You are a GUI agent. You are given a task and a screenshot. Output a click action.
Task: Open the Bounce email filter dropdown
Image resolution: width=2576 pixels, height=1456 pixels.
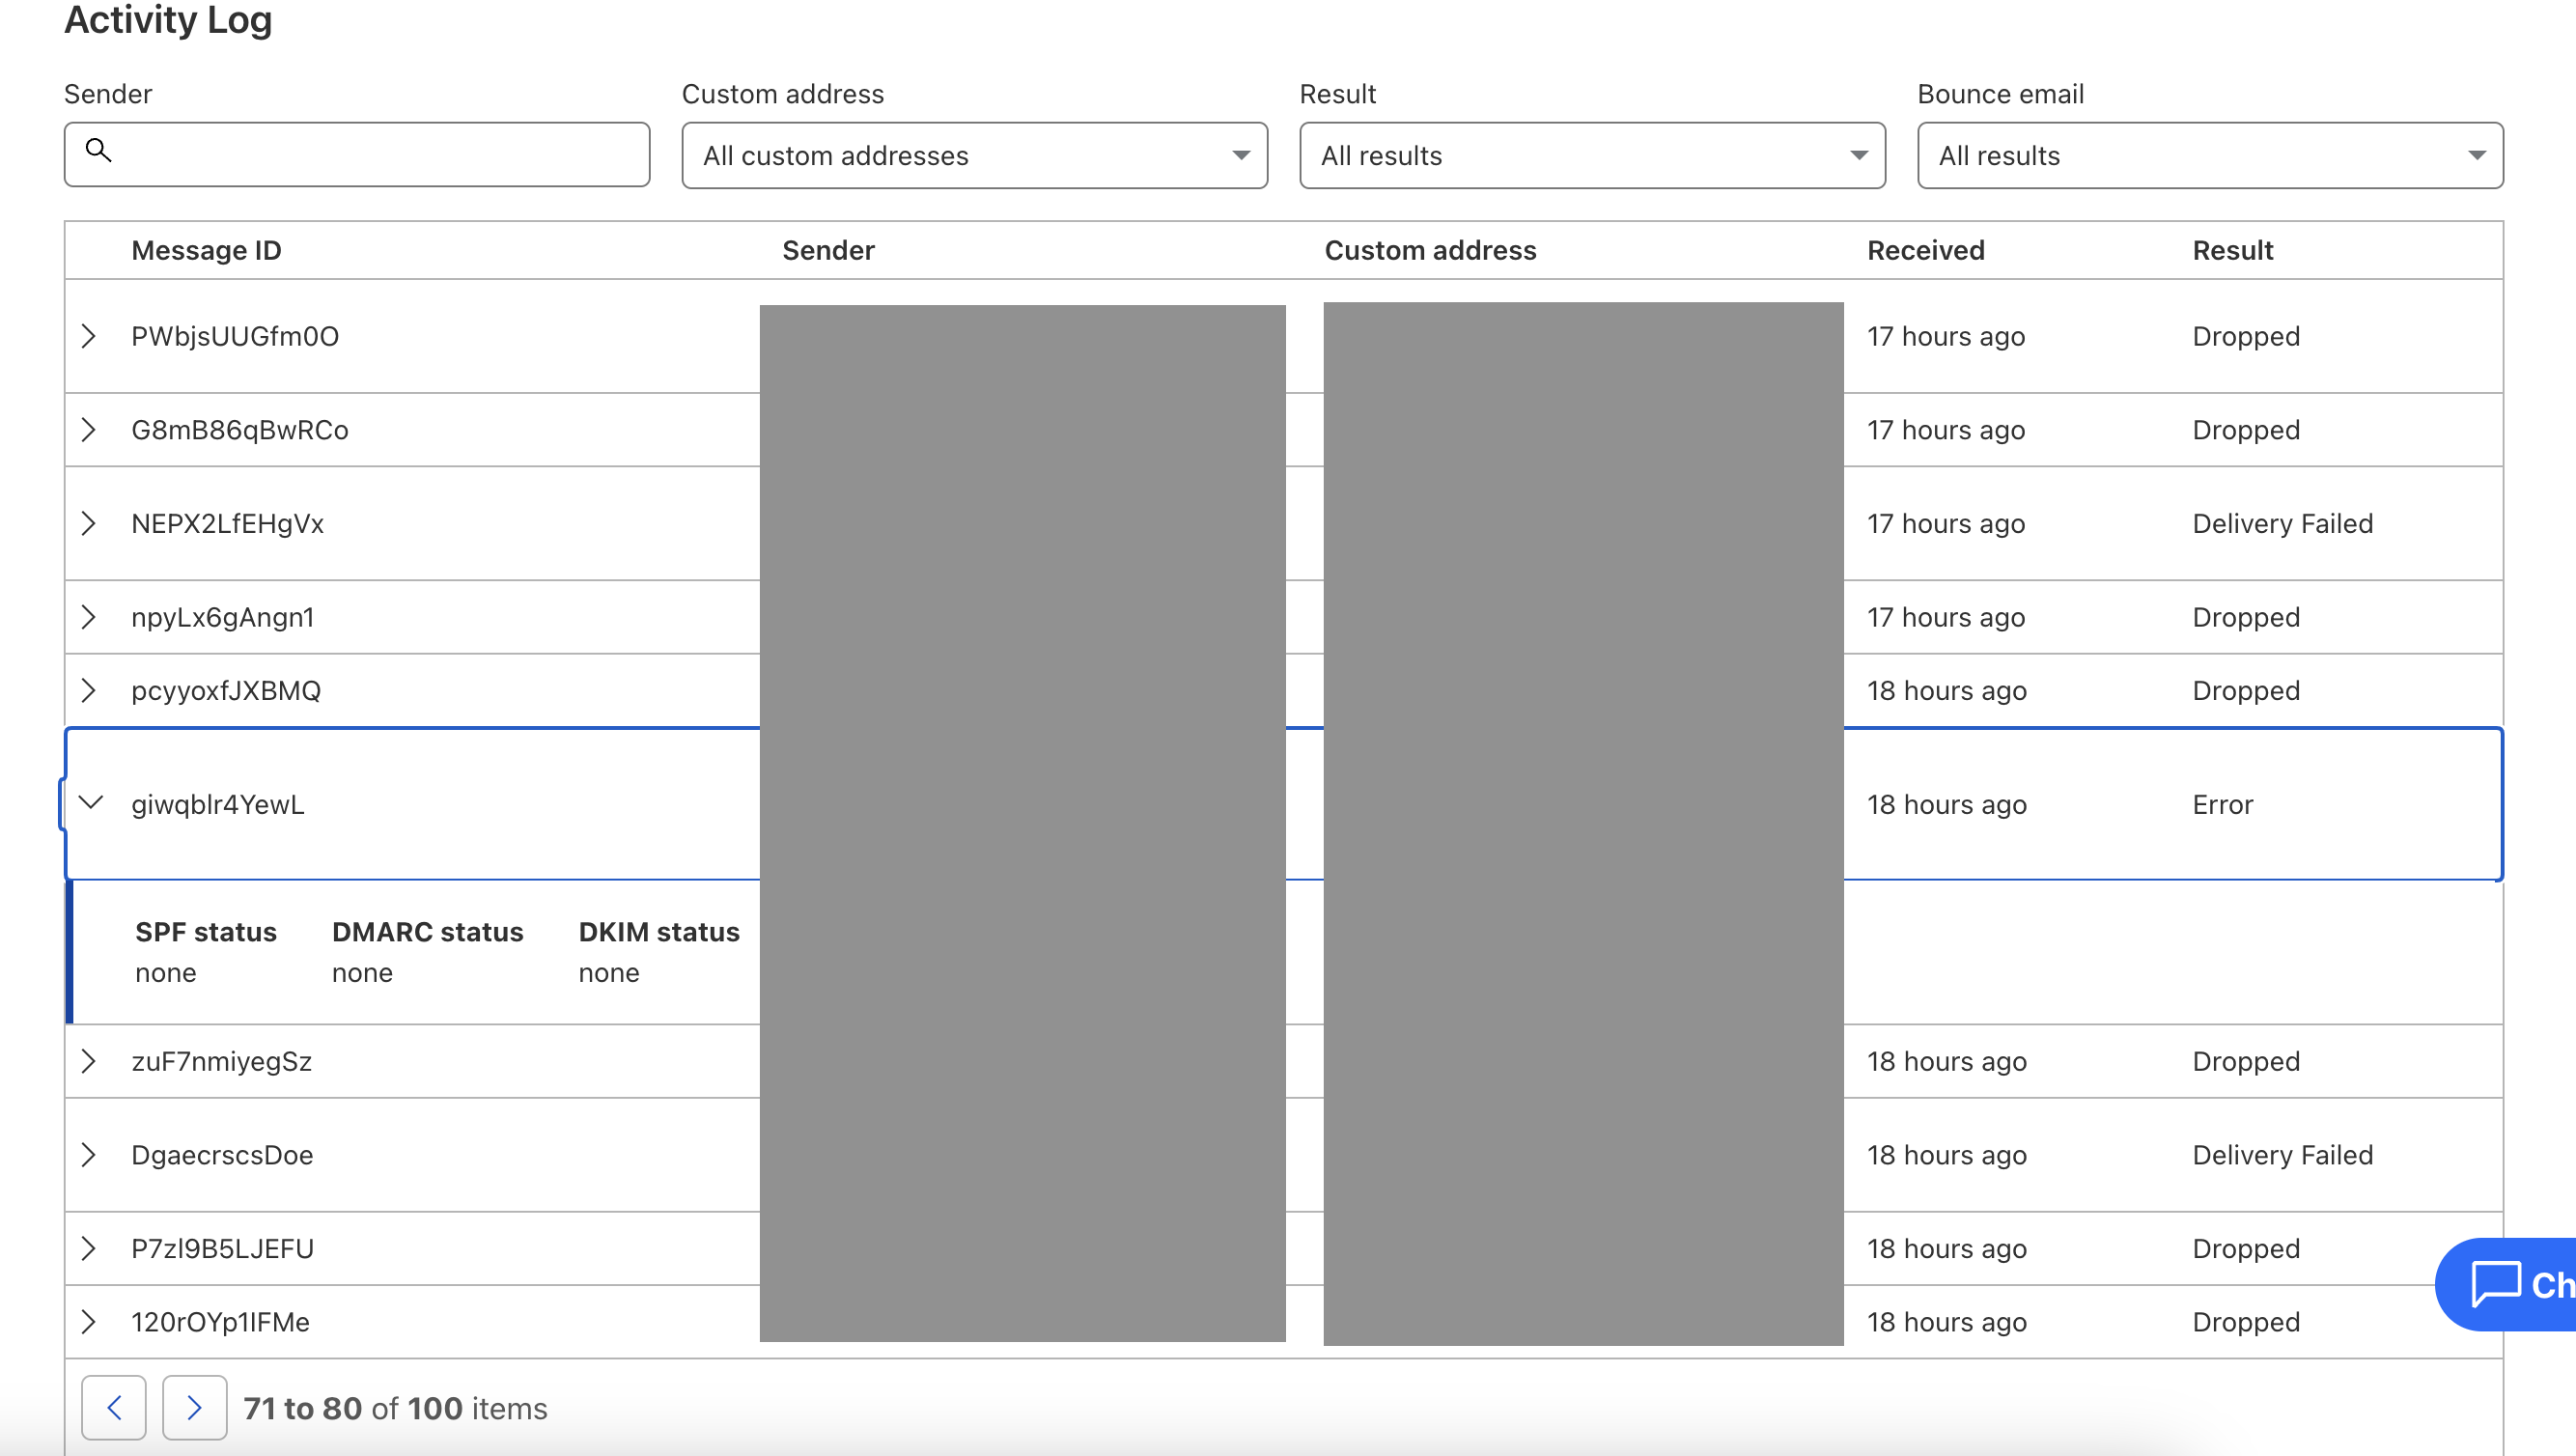click(2209, 156)
